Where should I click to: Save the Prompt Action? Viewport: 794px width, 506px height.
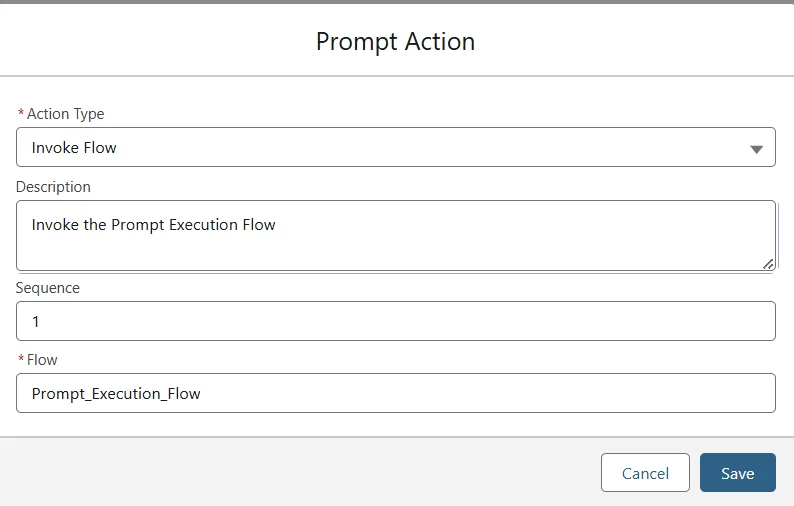(737, 473)
